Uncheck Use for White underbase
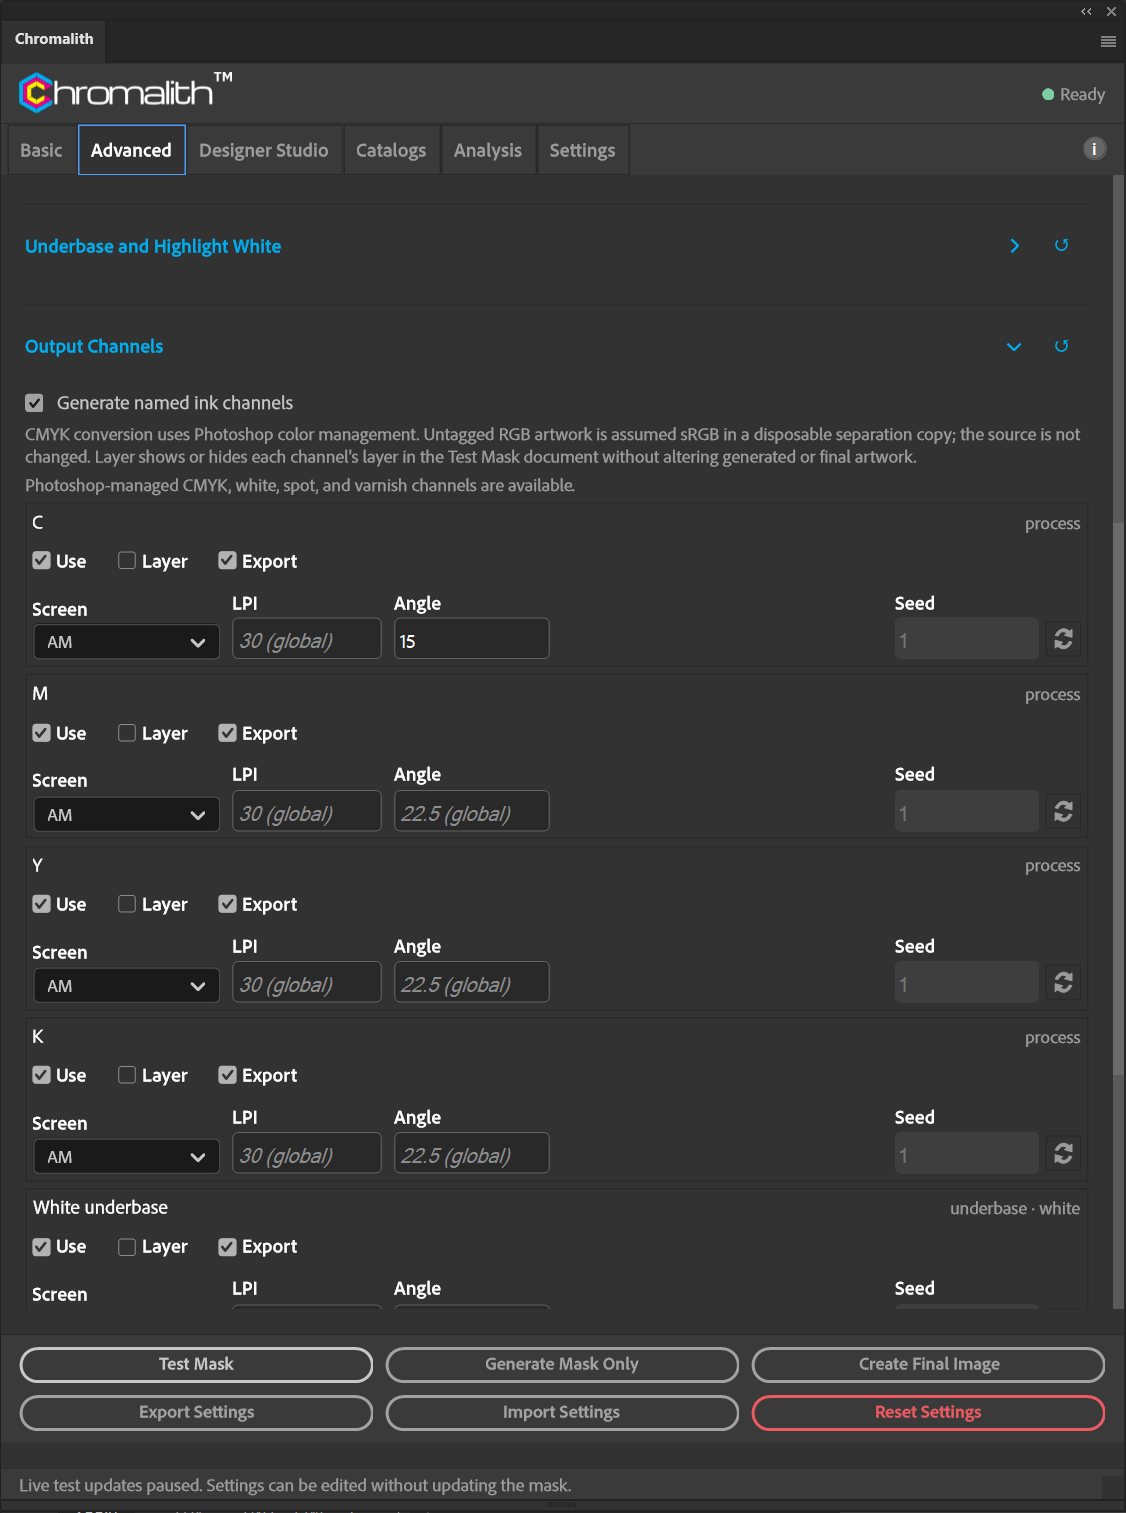1126x1513 pixels. pos(41,1246)
